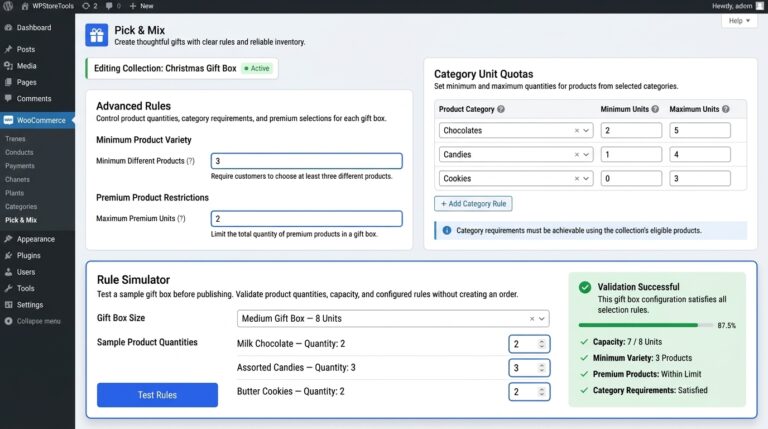768x429 pixels.
Task: Click the Candies Minimum Units field
Action: pyautogui.click(x=631, y=154)
